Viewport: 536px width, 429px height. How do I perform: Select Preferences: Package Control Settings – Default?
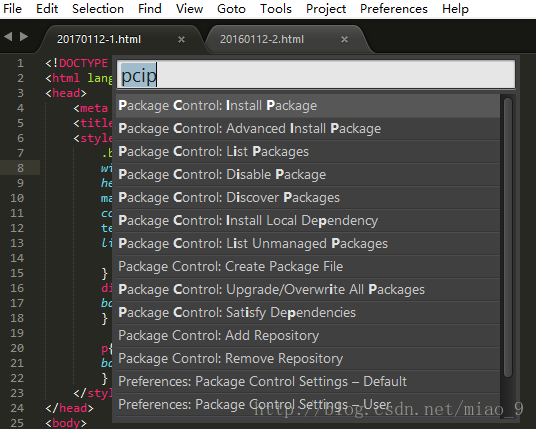pyautogui.click(x=308, y=381)
